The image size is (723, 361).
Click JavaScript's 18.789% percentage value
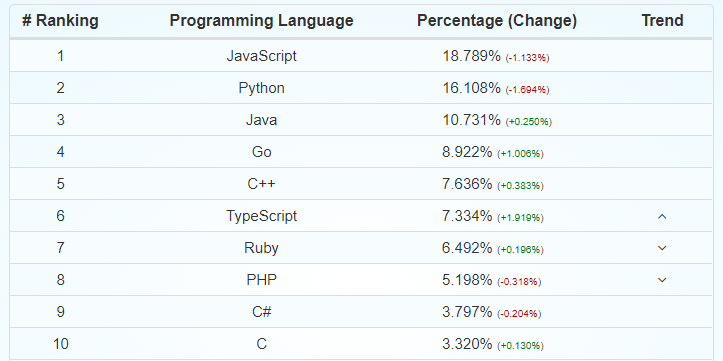(471, 56)
